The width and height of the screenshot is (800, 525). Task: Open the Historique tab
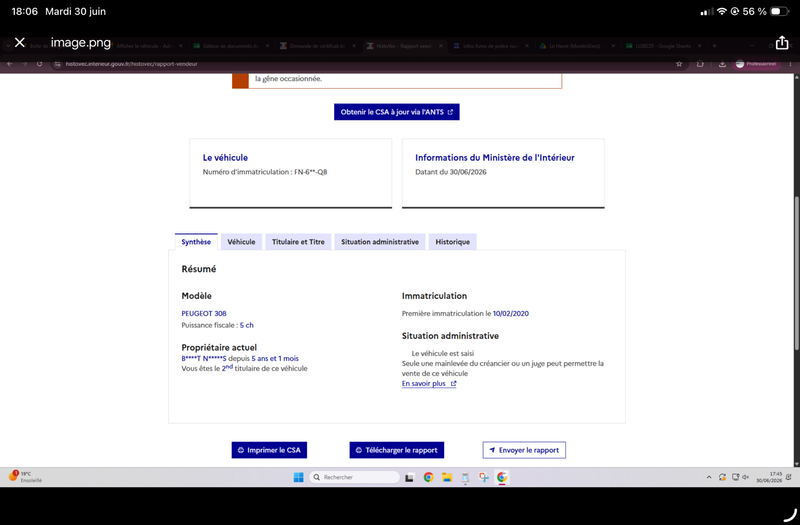452,242
